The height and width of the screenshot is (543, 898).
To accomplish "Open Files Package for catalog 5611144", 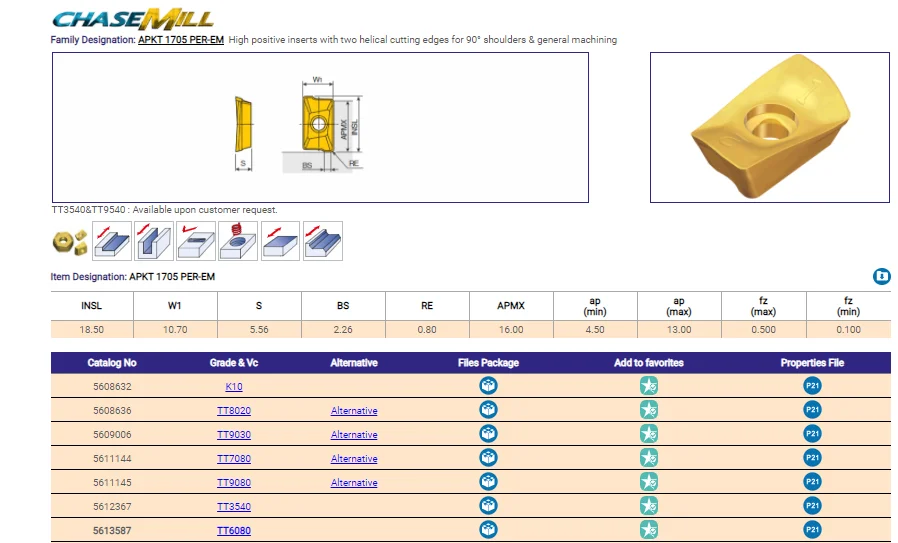I will (x=488, y=458).
